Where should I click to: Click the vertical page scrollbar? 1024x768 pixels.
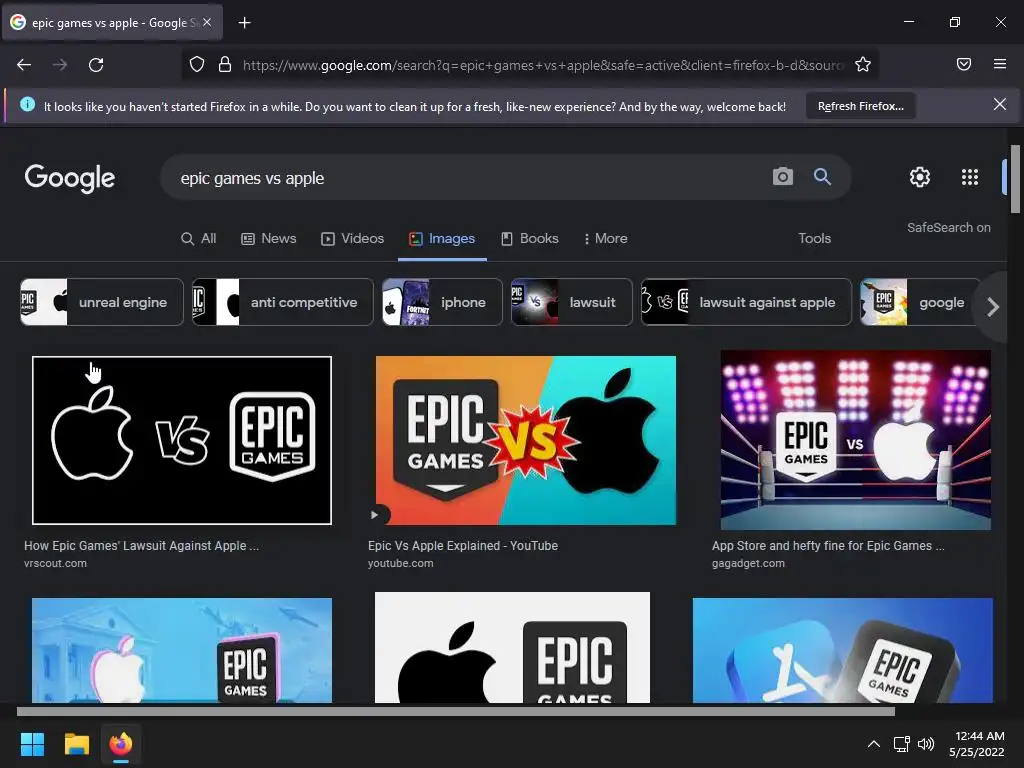[x=1015, y=179]
